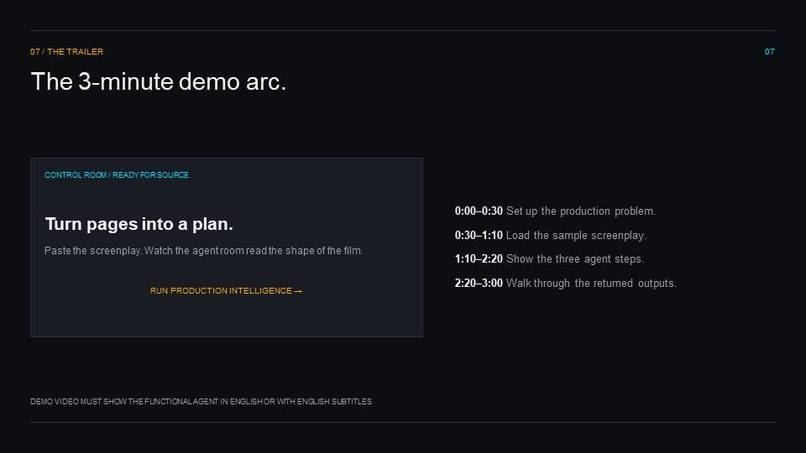Viewport: 806px width, 453px height.
Task: Click the '0:00–0:30 Set up the production problem' row
Action: [555, 211]
